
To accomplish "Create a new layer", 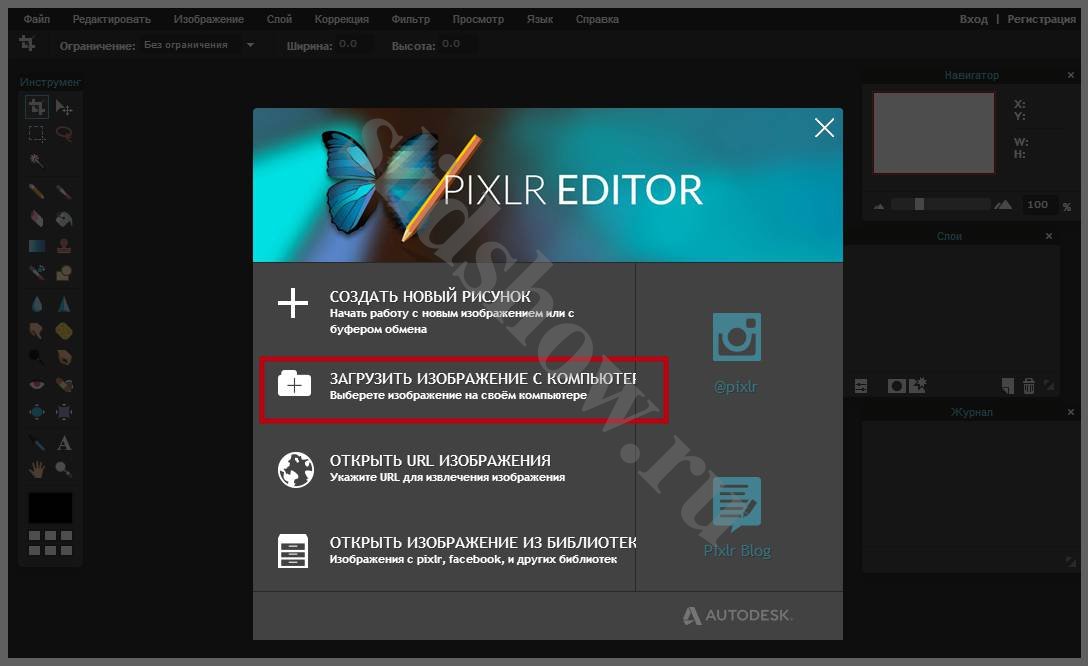I will point(1008,386).
